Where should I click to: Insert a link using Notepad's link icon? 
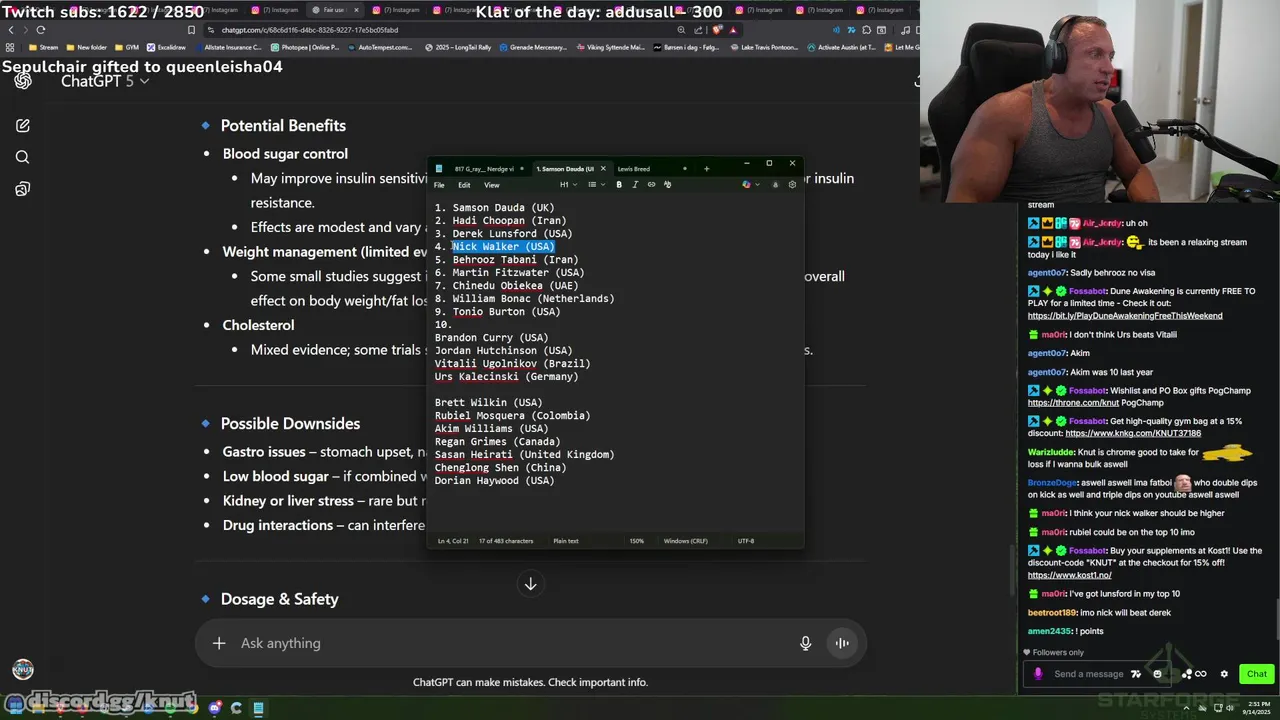651,185
